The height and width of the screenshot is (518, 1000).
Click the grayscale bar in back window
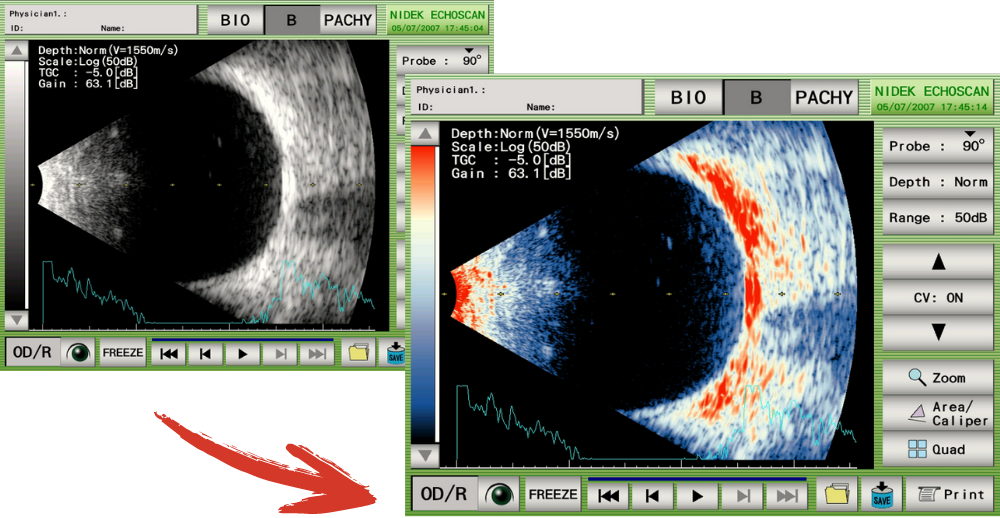[x=15, y=185]
